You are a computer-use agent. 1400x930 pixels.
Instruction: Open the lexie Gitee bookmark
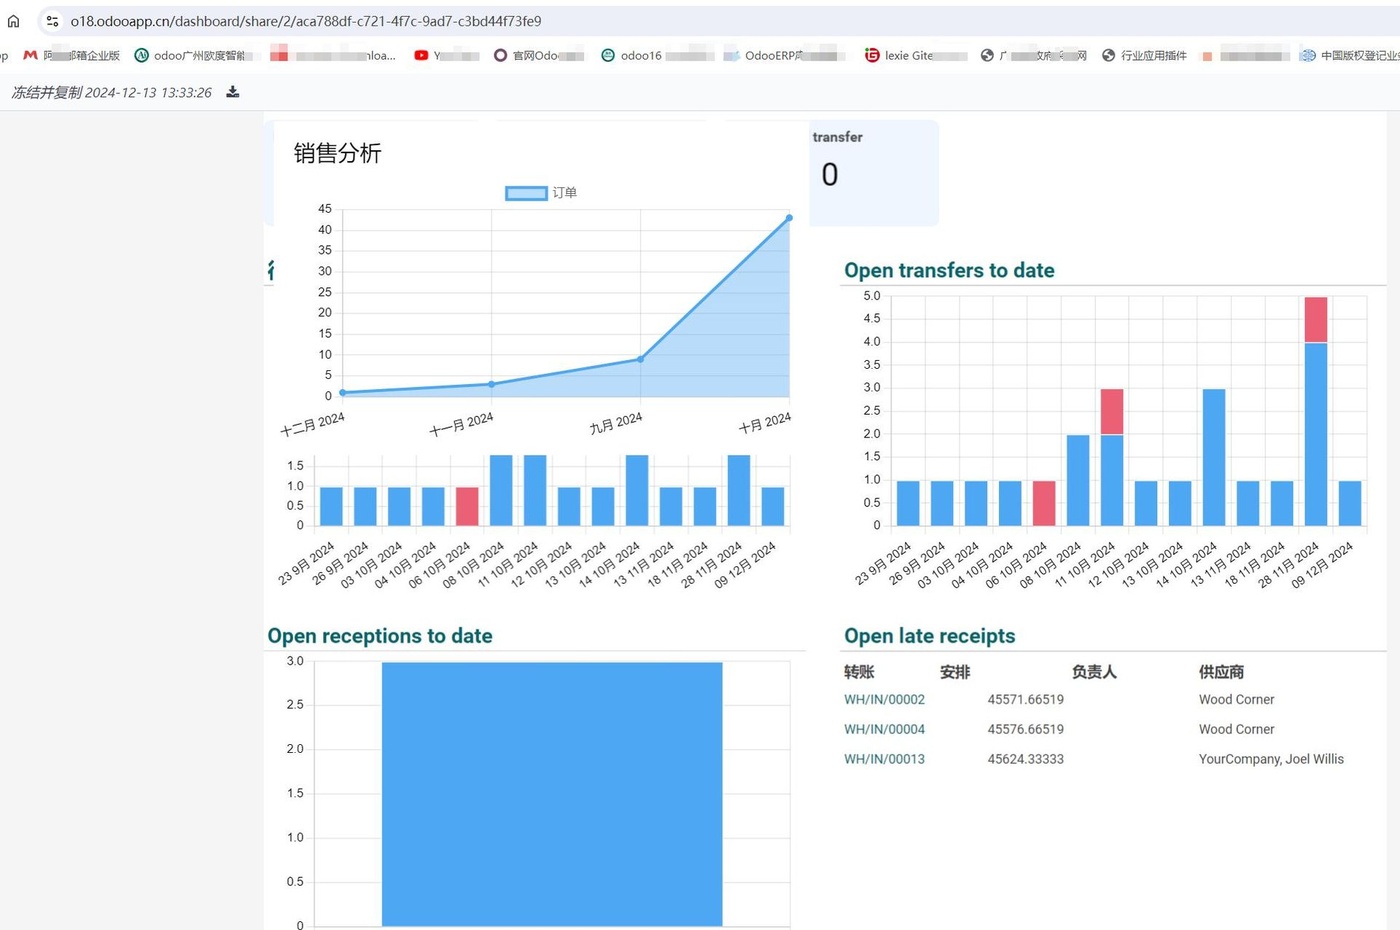(x=915, y=56)
